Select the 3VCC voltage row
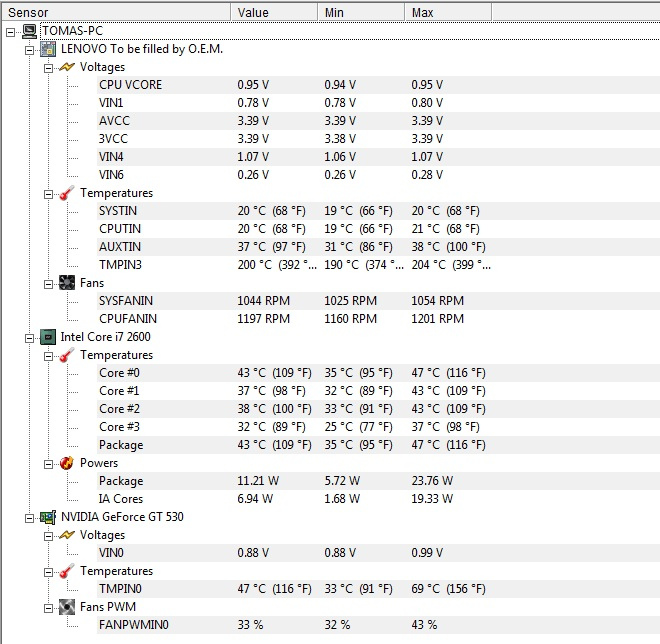Screen dimensions: 660x644 (378, 139)
